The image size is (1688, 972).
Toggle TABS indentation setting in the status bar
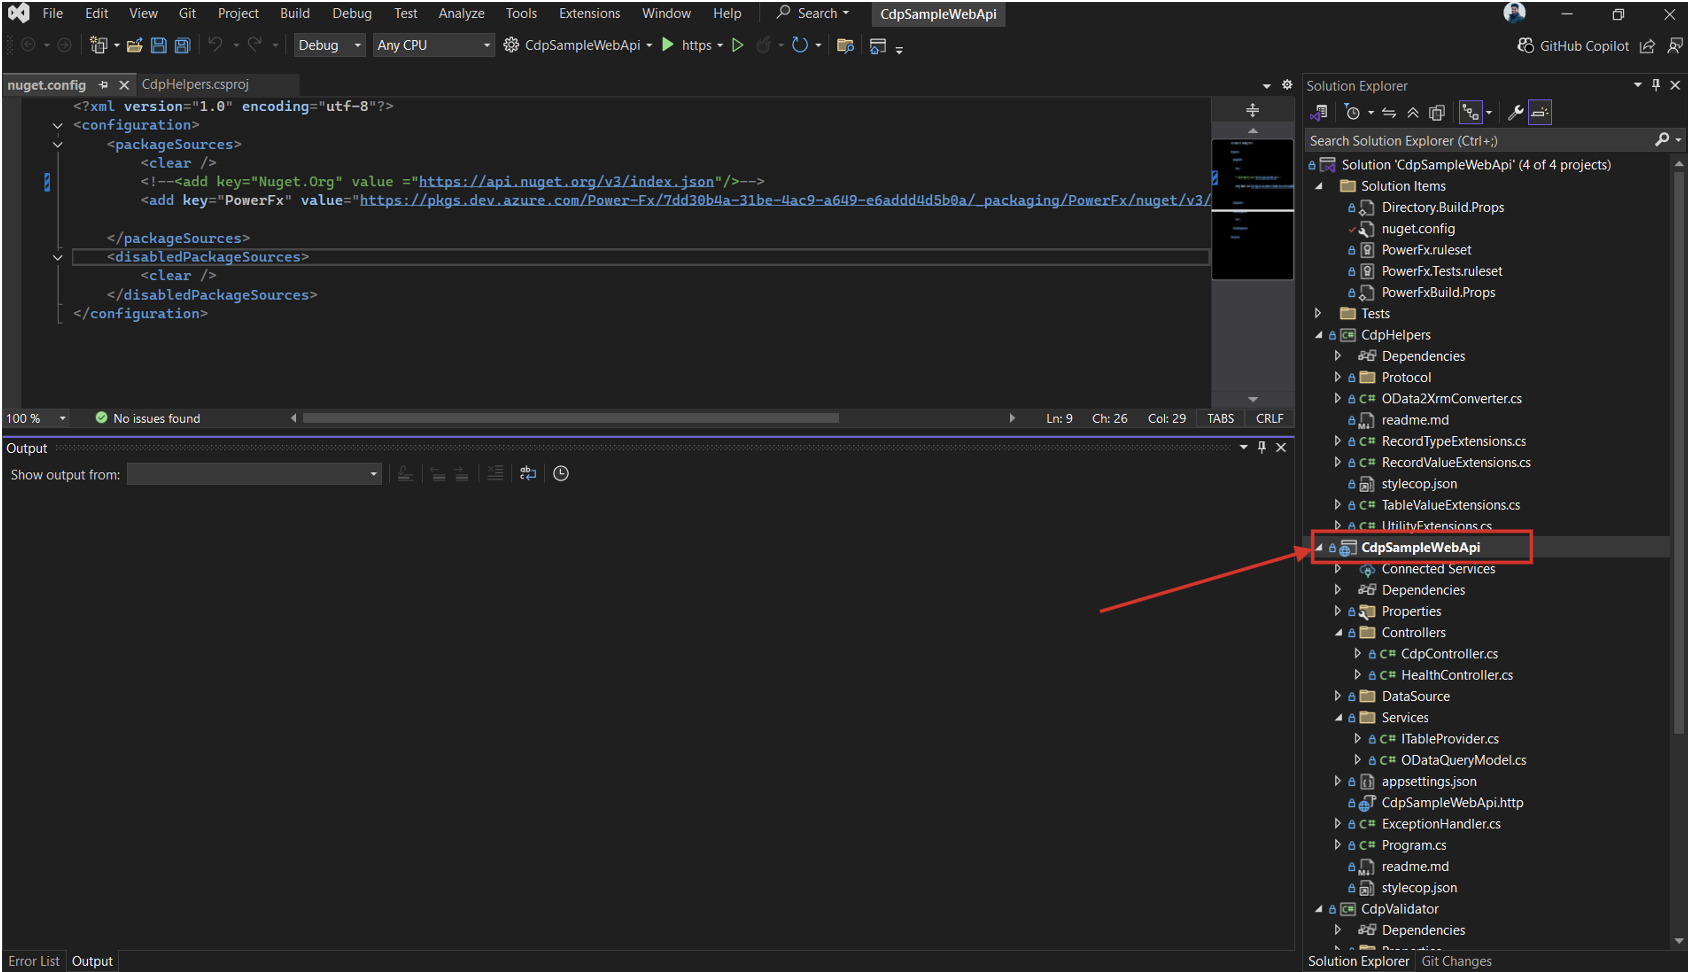pos(1221,418)
